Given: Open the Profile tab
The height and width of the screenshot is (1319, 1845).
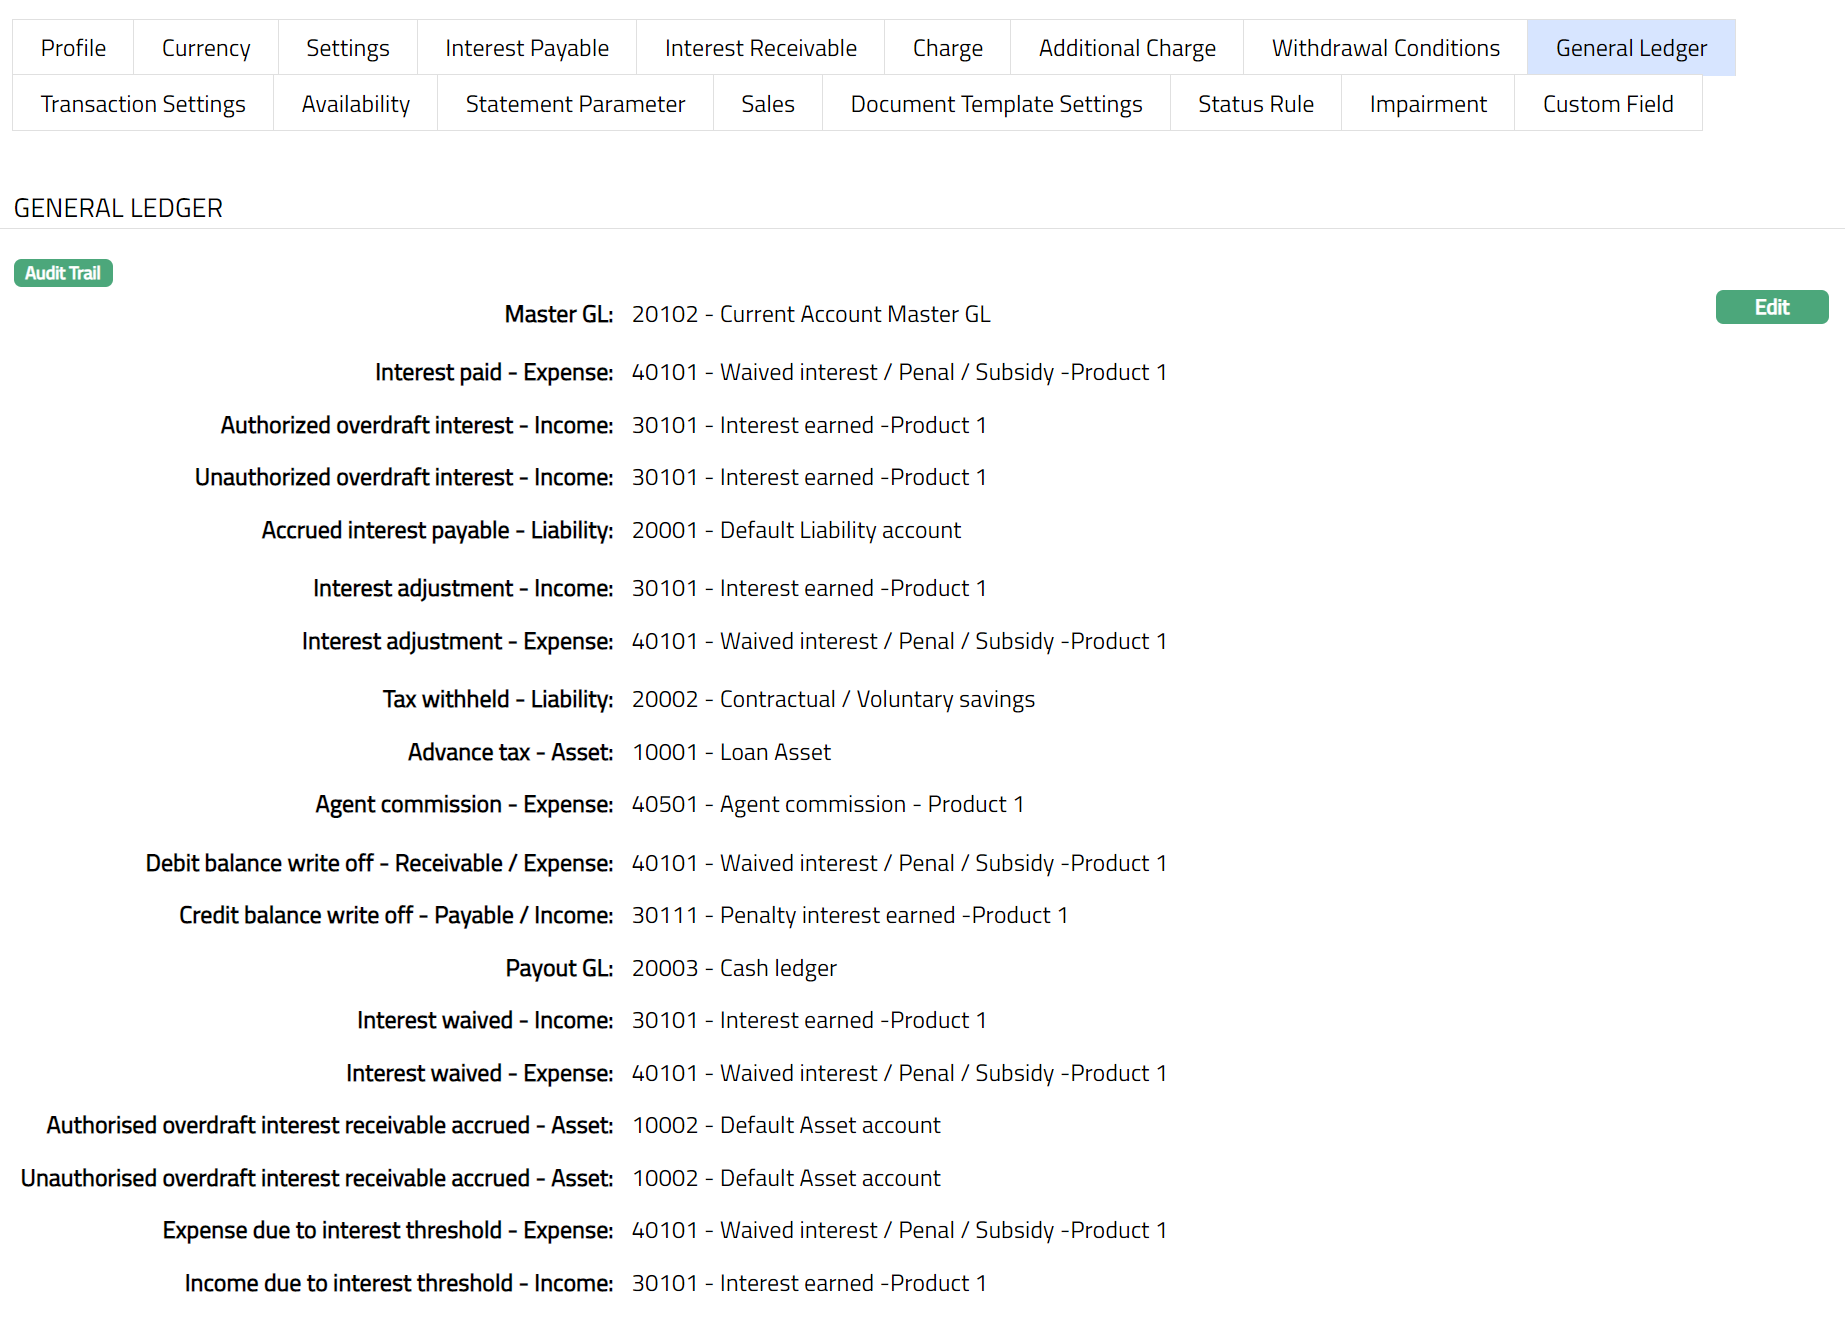Looking at the screenshot, I should coord(73,48).
